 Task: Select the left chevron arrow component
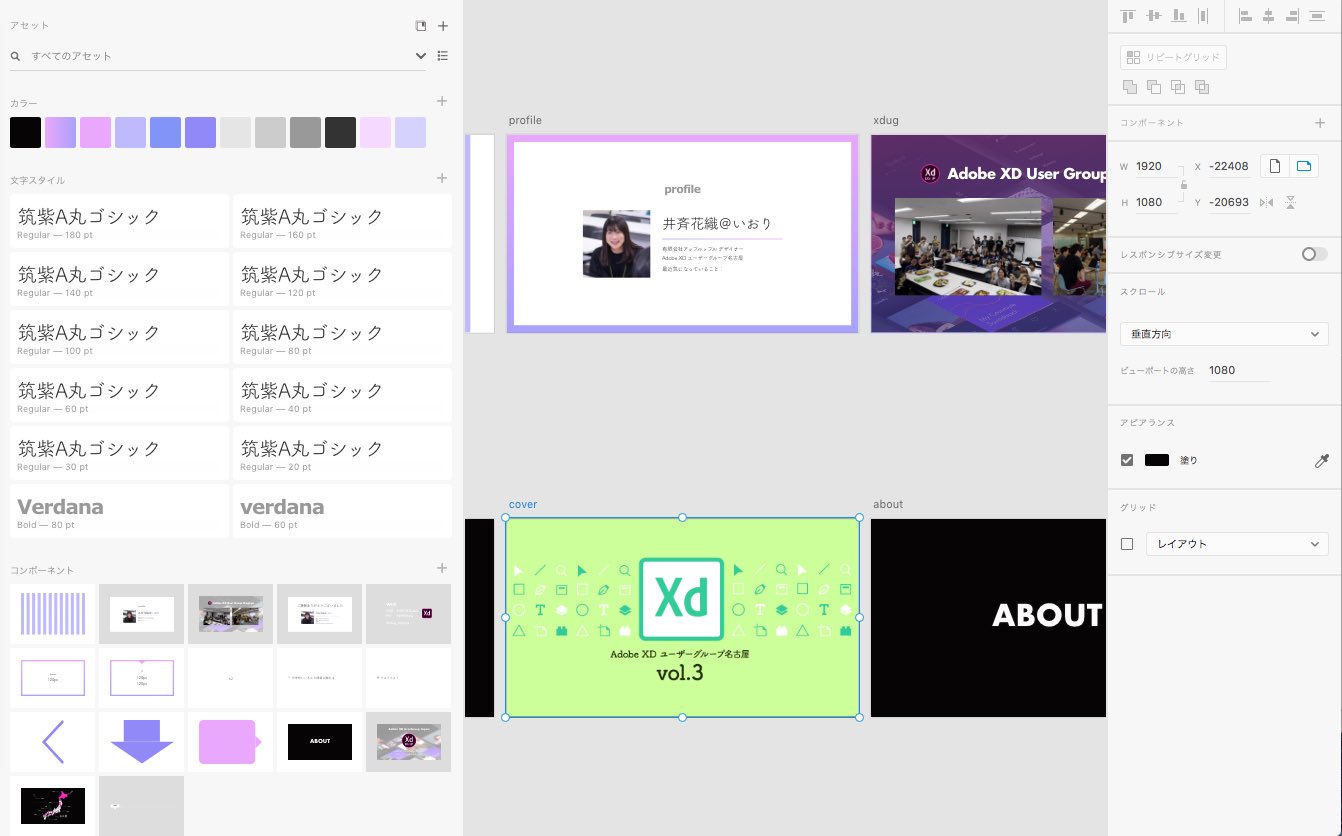coord(52,742)
